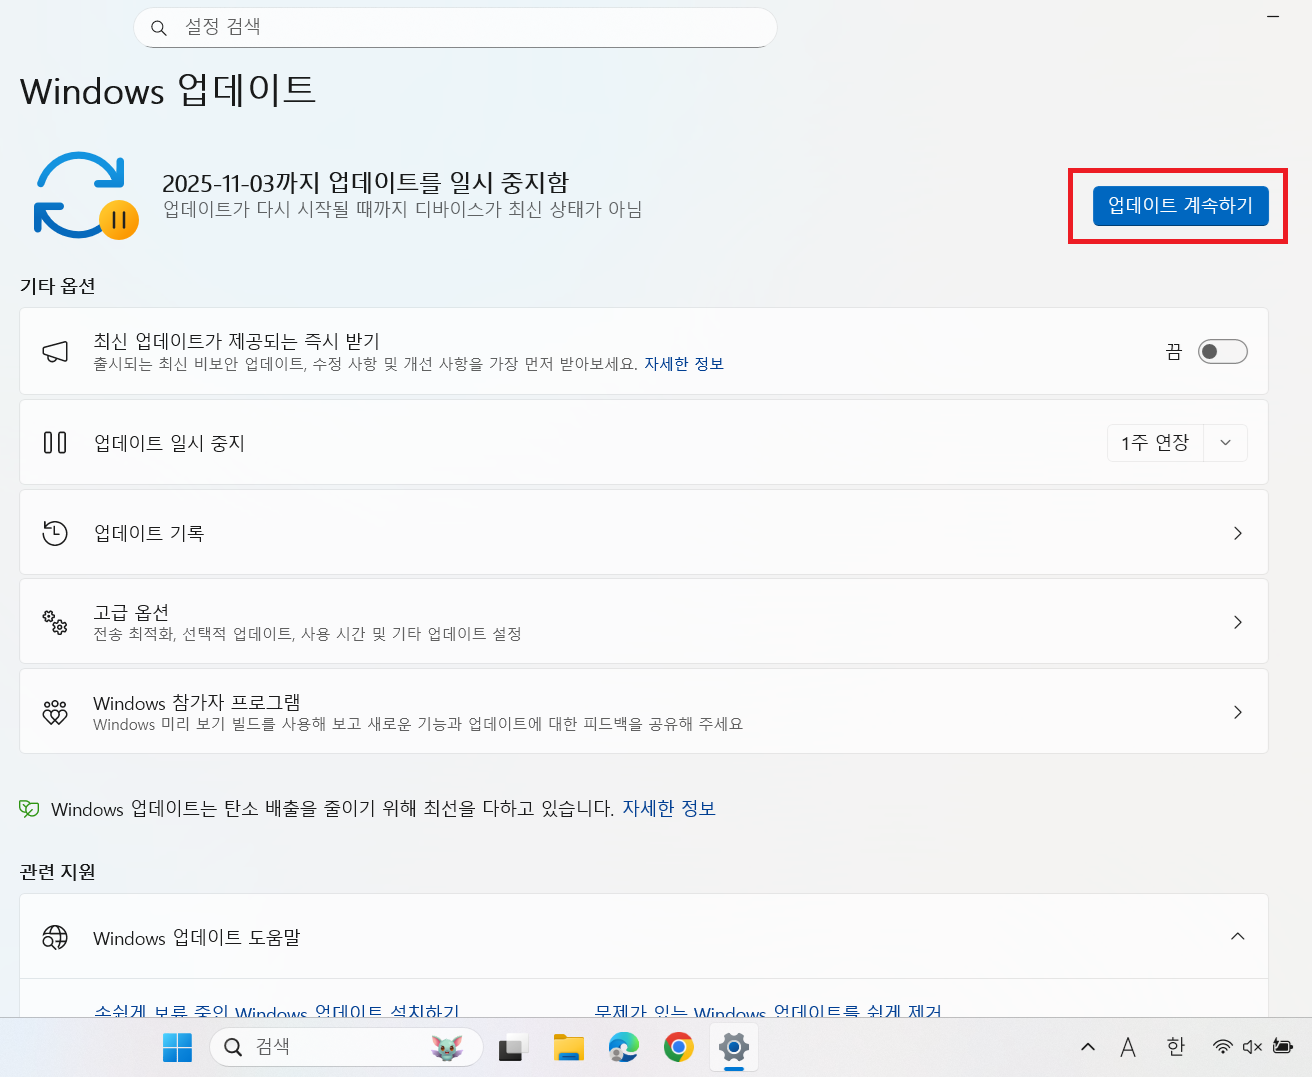Click the 기타 옵션 section heading
Image resolution: width=1312 pixels, height=1077 pixels.
[58, 286]
